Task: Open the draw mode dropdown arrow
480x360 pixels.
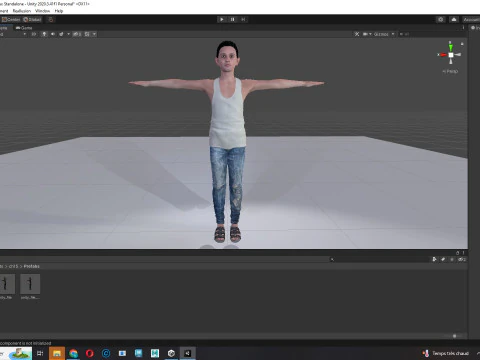Action: (24, 34)
